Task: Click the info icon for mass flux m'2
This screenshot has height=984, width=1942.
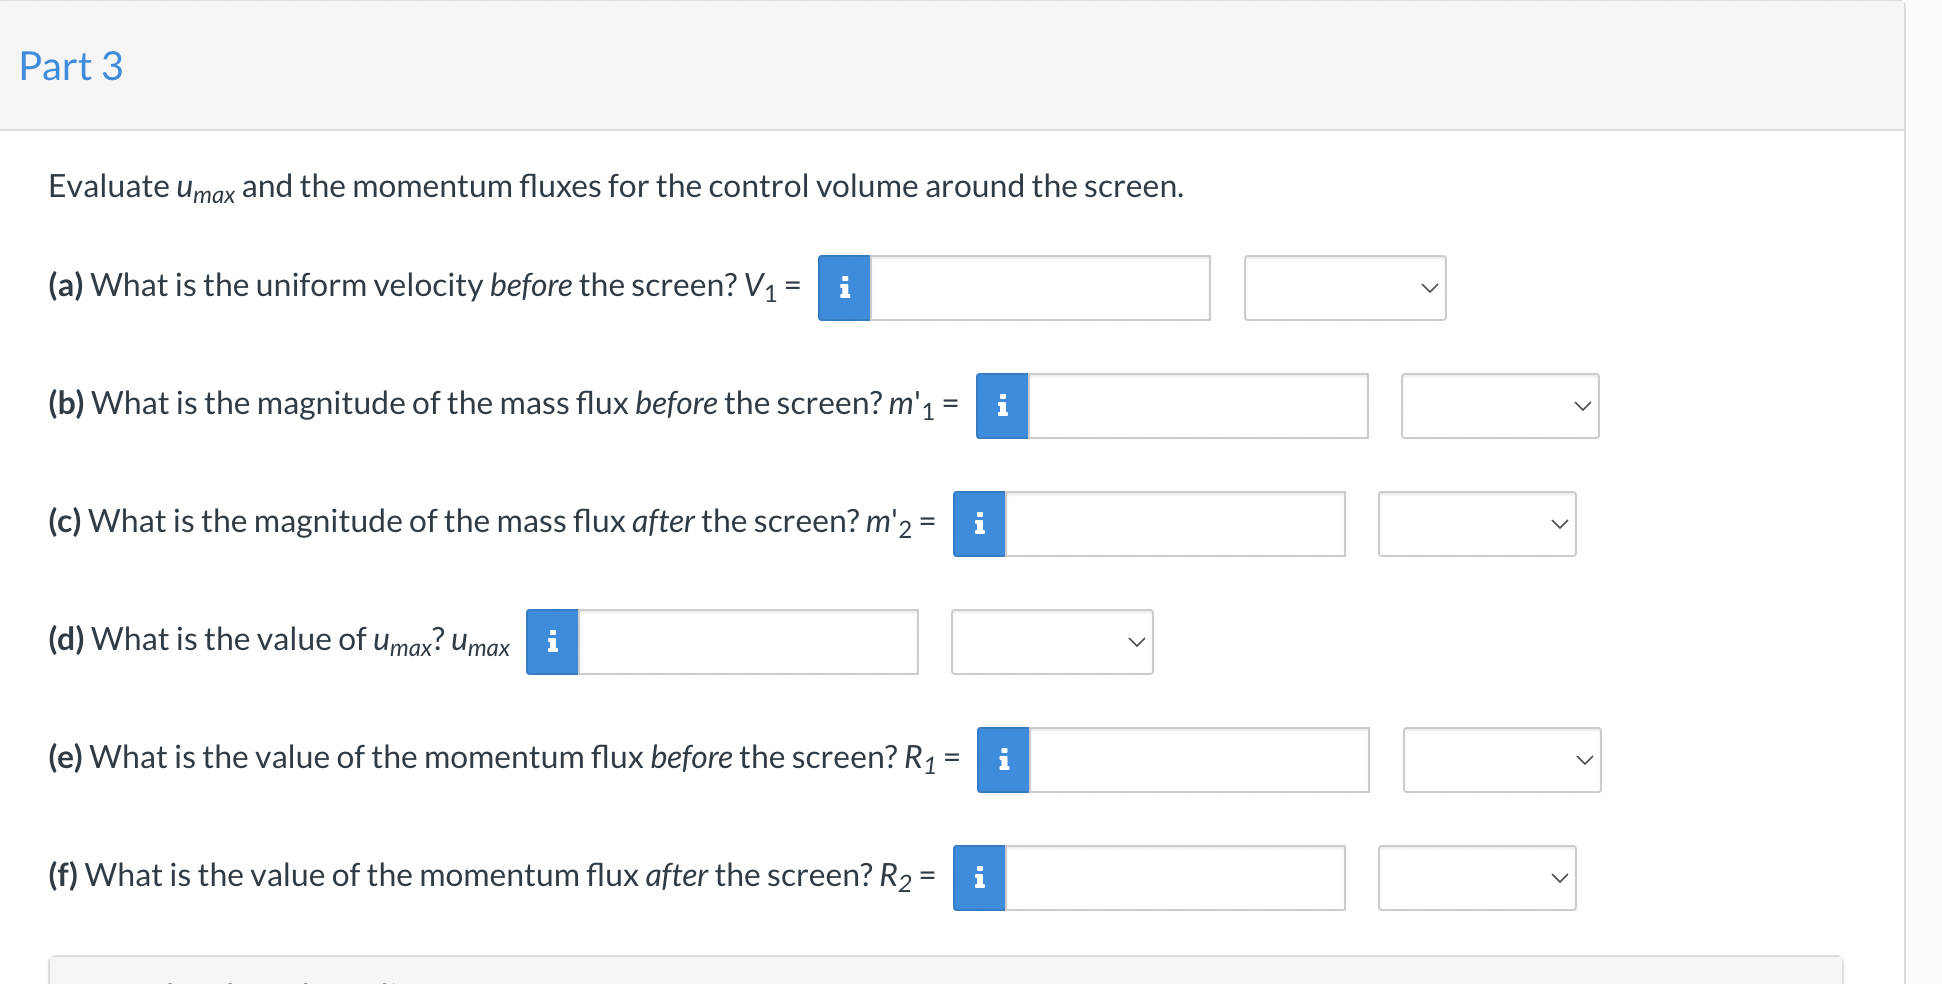Action: pos(978,523)
